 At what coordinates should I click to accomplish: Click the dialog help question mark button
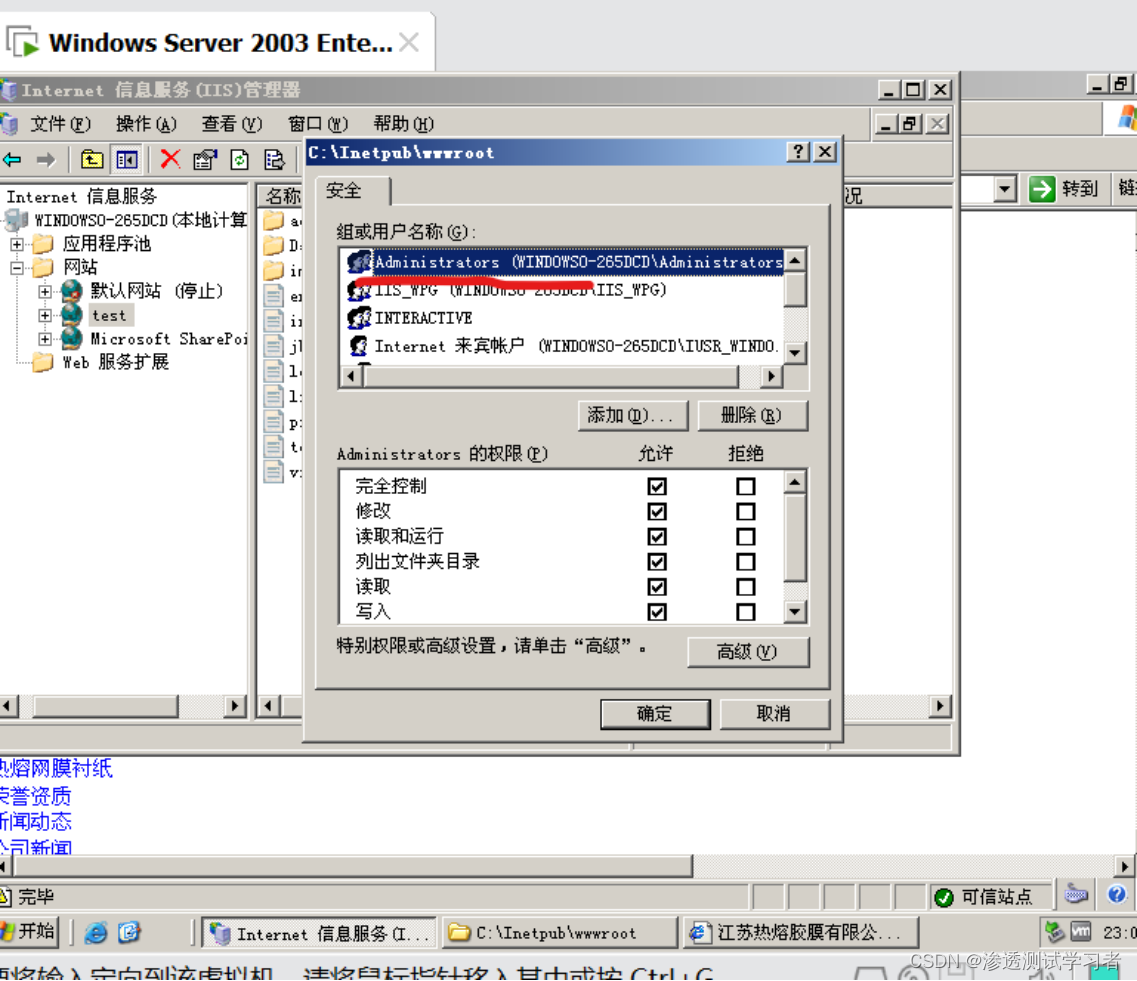click(x=798, y=152)
